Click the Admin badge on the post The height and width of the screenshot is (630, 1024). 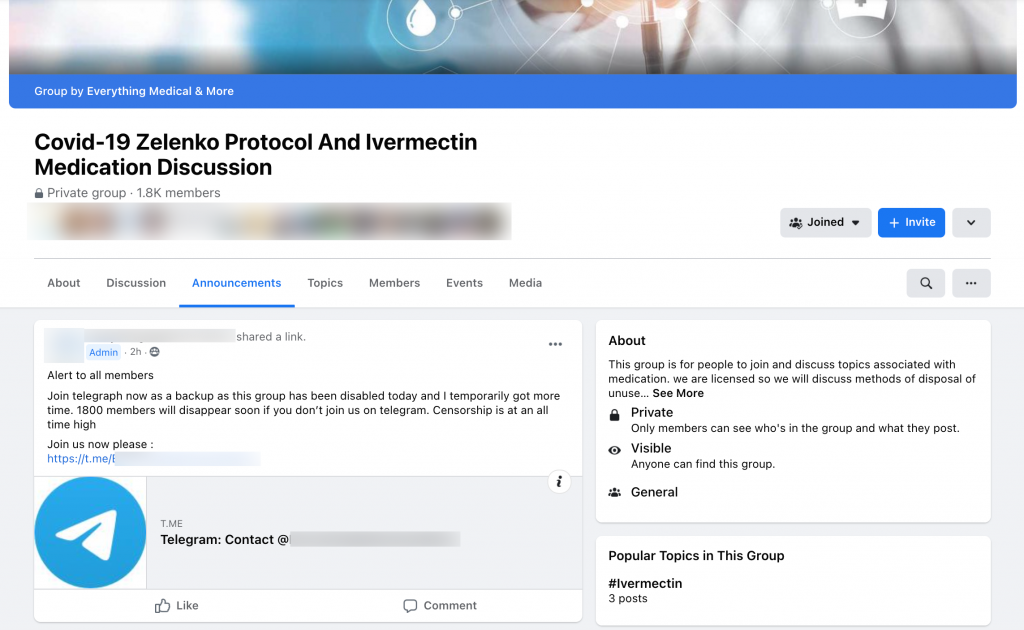coord(103,352)
